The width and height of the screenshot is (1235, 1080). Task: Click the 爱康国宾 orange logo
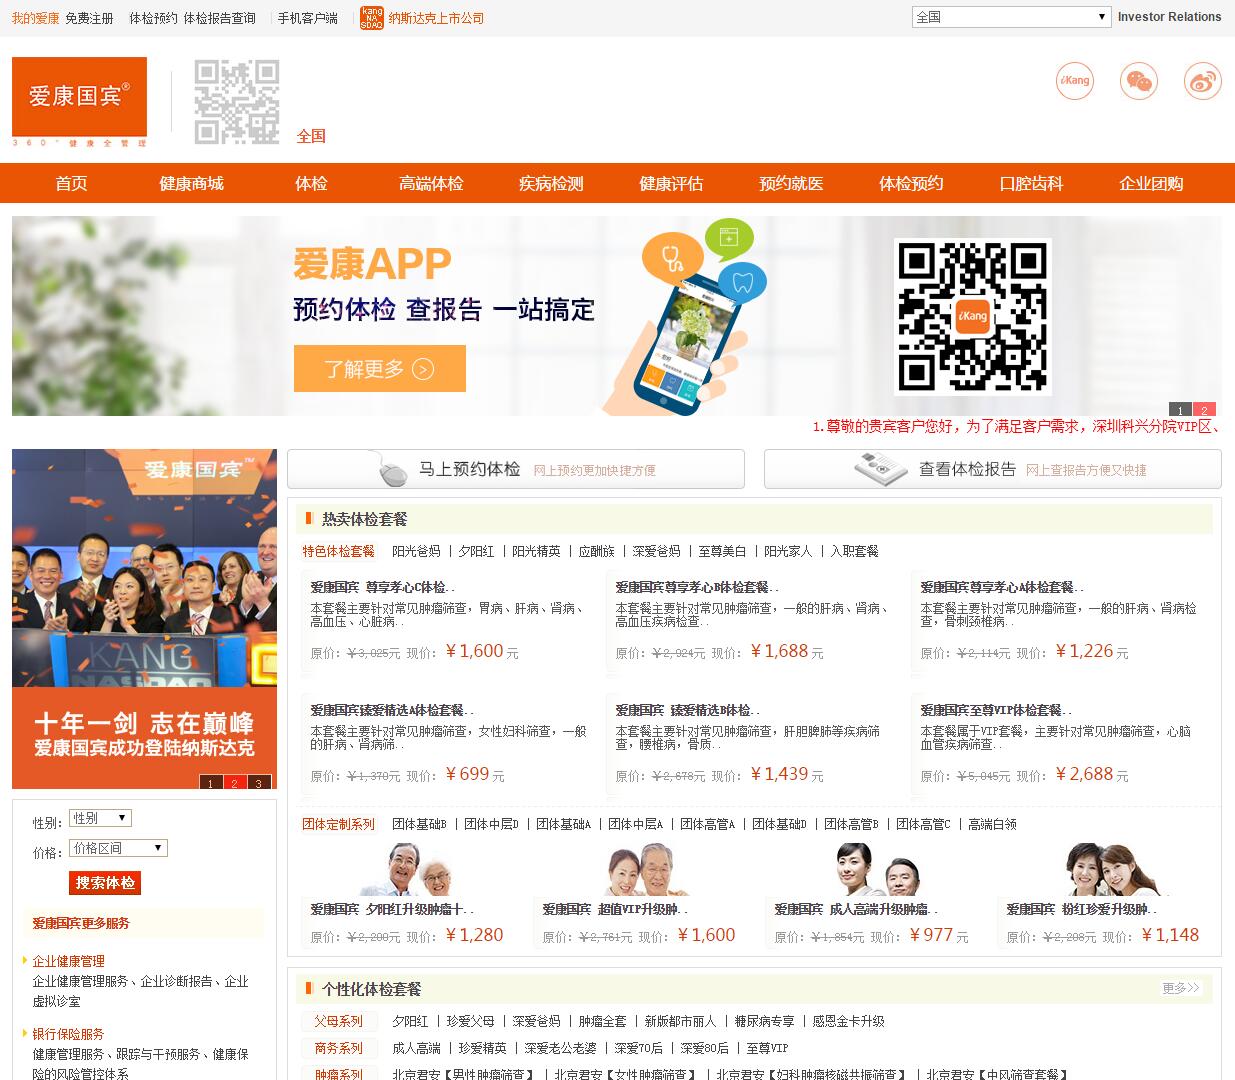pos(79,97)
